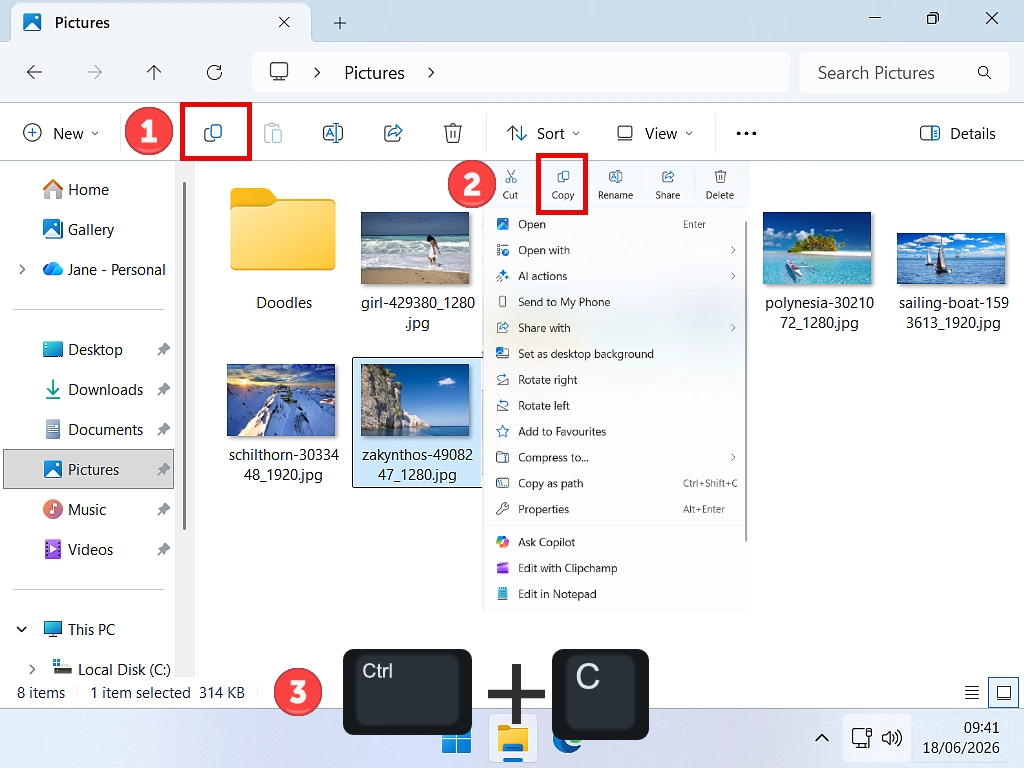Expand the Compress to... submenu
Screen dimensions: 1024x768
[733, 457]
